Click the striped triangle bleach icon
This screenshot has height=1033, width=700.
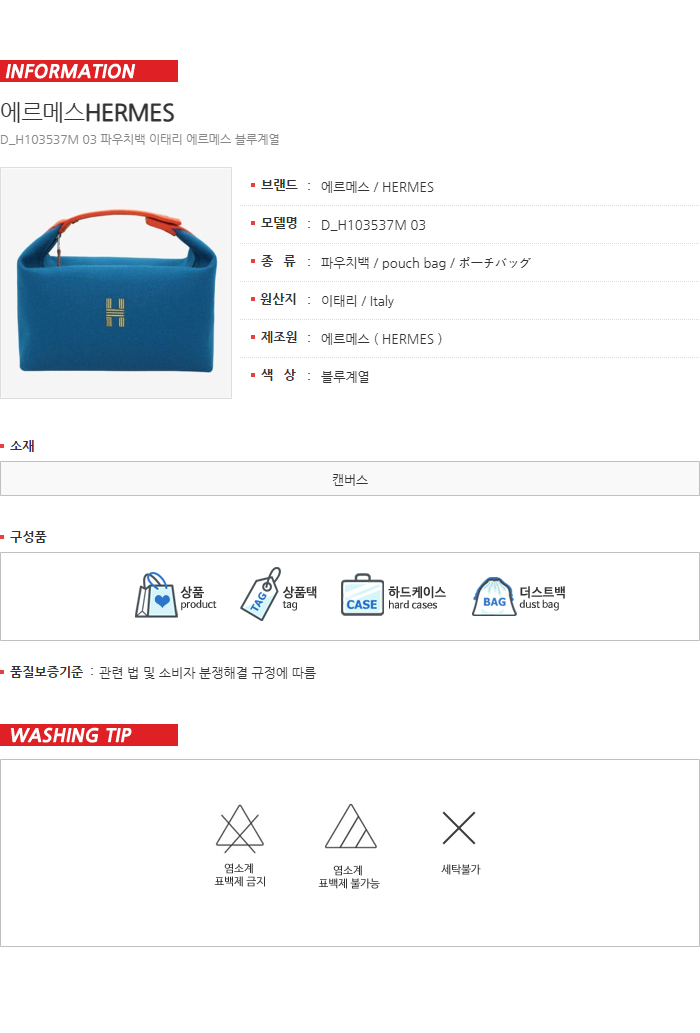pyautogui.click(x=350, y=826)
